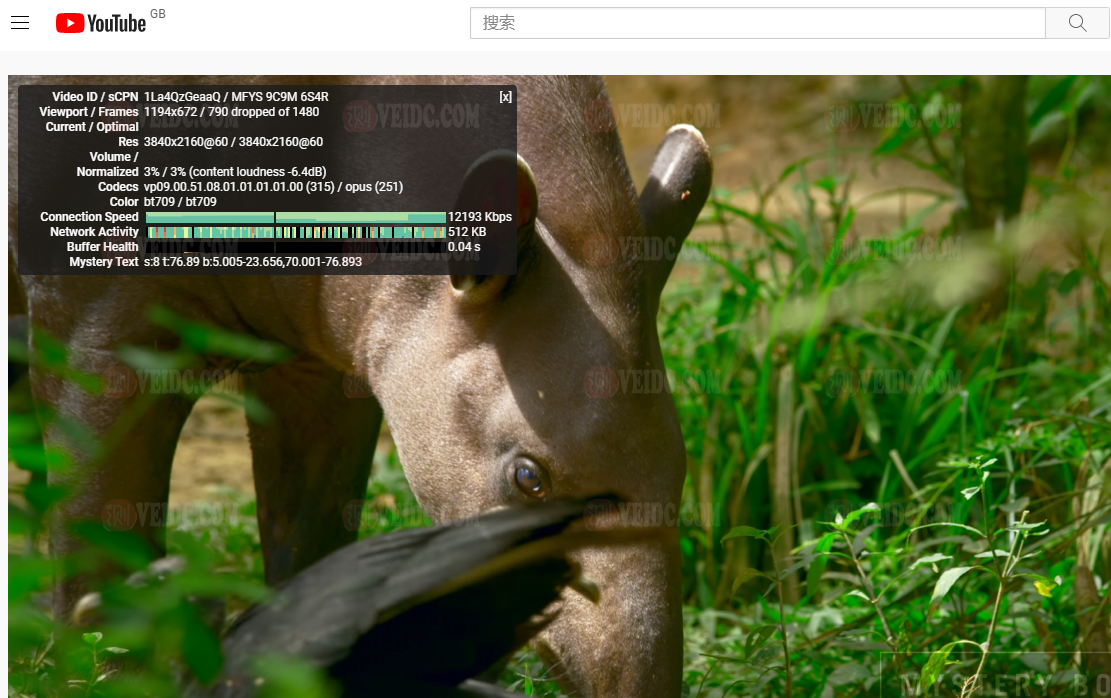The width and height of the screenshot is (1111, 698).
Task: Click the 512 KB network reading
Action: coord(466,232)
